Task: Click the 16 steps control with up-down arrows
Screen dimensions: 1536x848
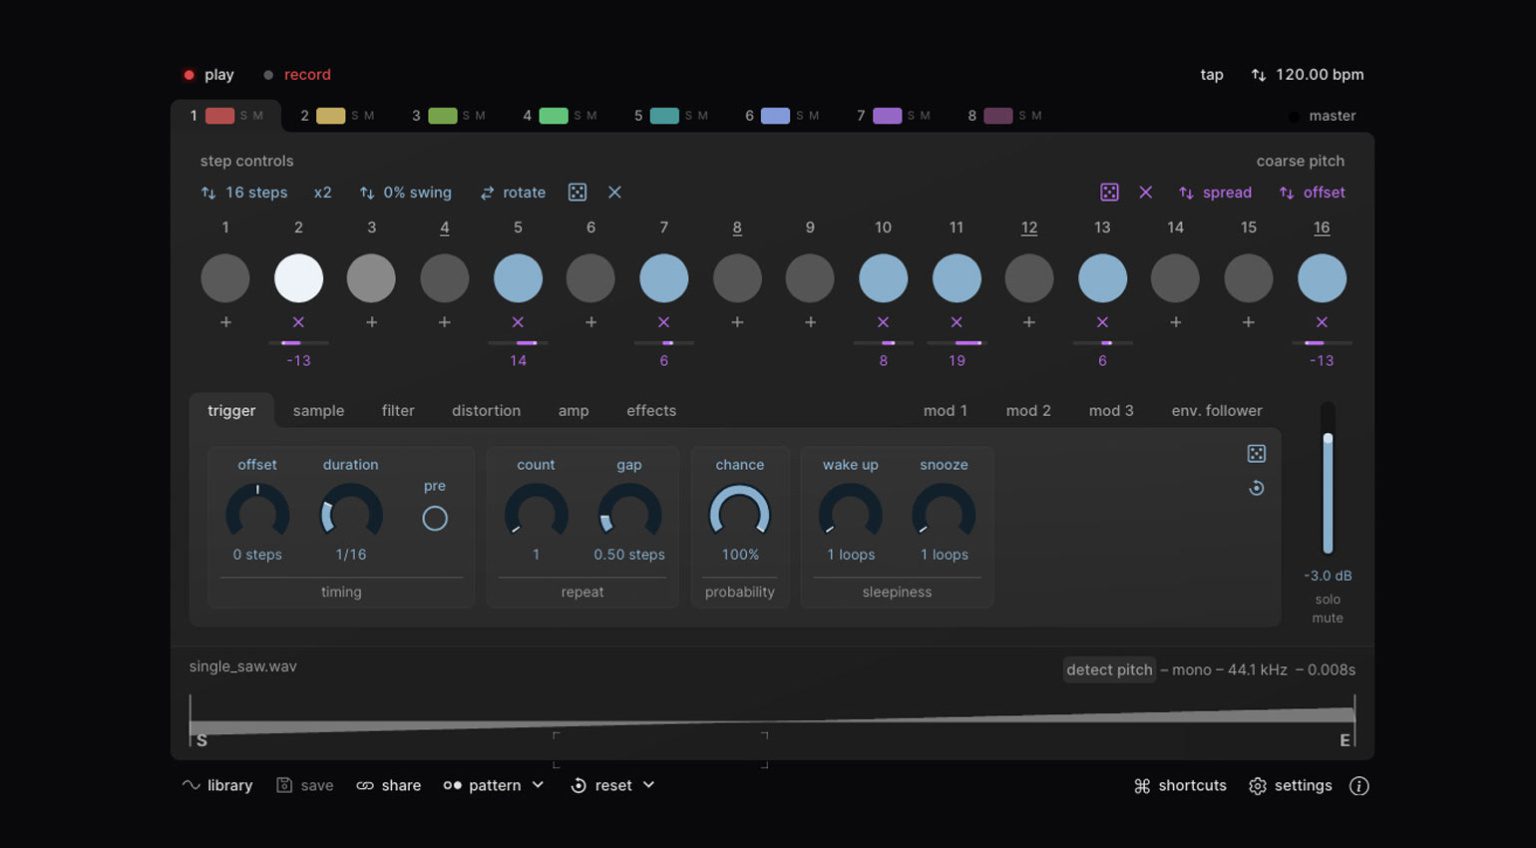Action: [x=244, y=192]
